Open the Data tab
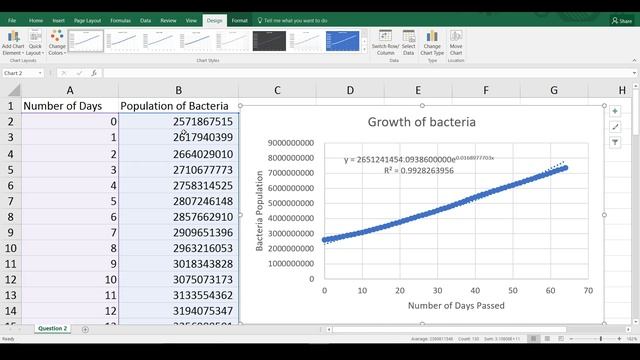This screenshot has height=360, width=640. tap(145, 20)
